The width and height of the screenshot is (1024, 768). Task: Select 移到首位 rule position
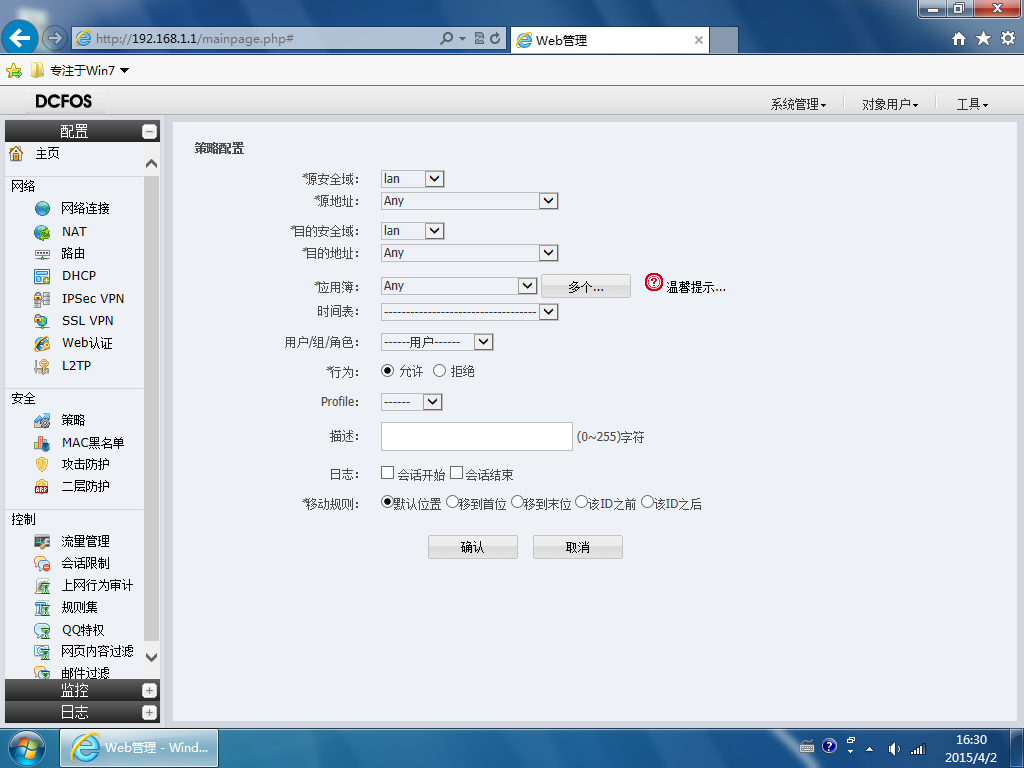point(452,502)
